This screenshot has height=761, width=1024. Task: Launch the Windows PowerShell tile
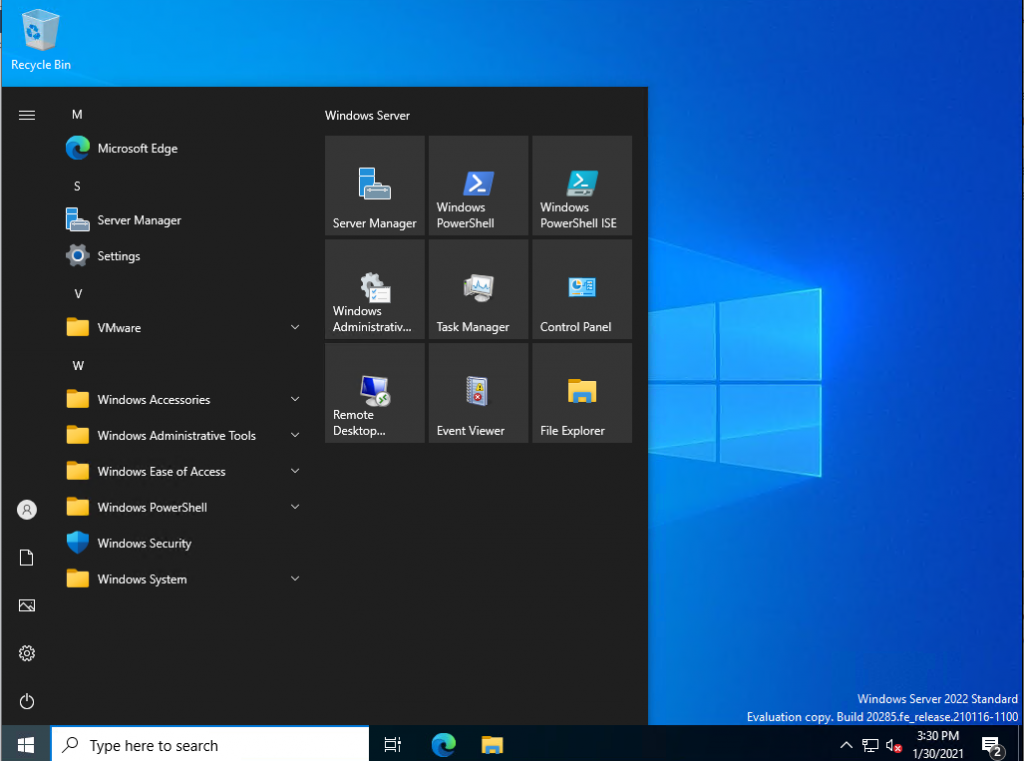pos(478,186)
